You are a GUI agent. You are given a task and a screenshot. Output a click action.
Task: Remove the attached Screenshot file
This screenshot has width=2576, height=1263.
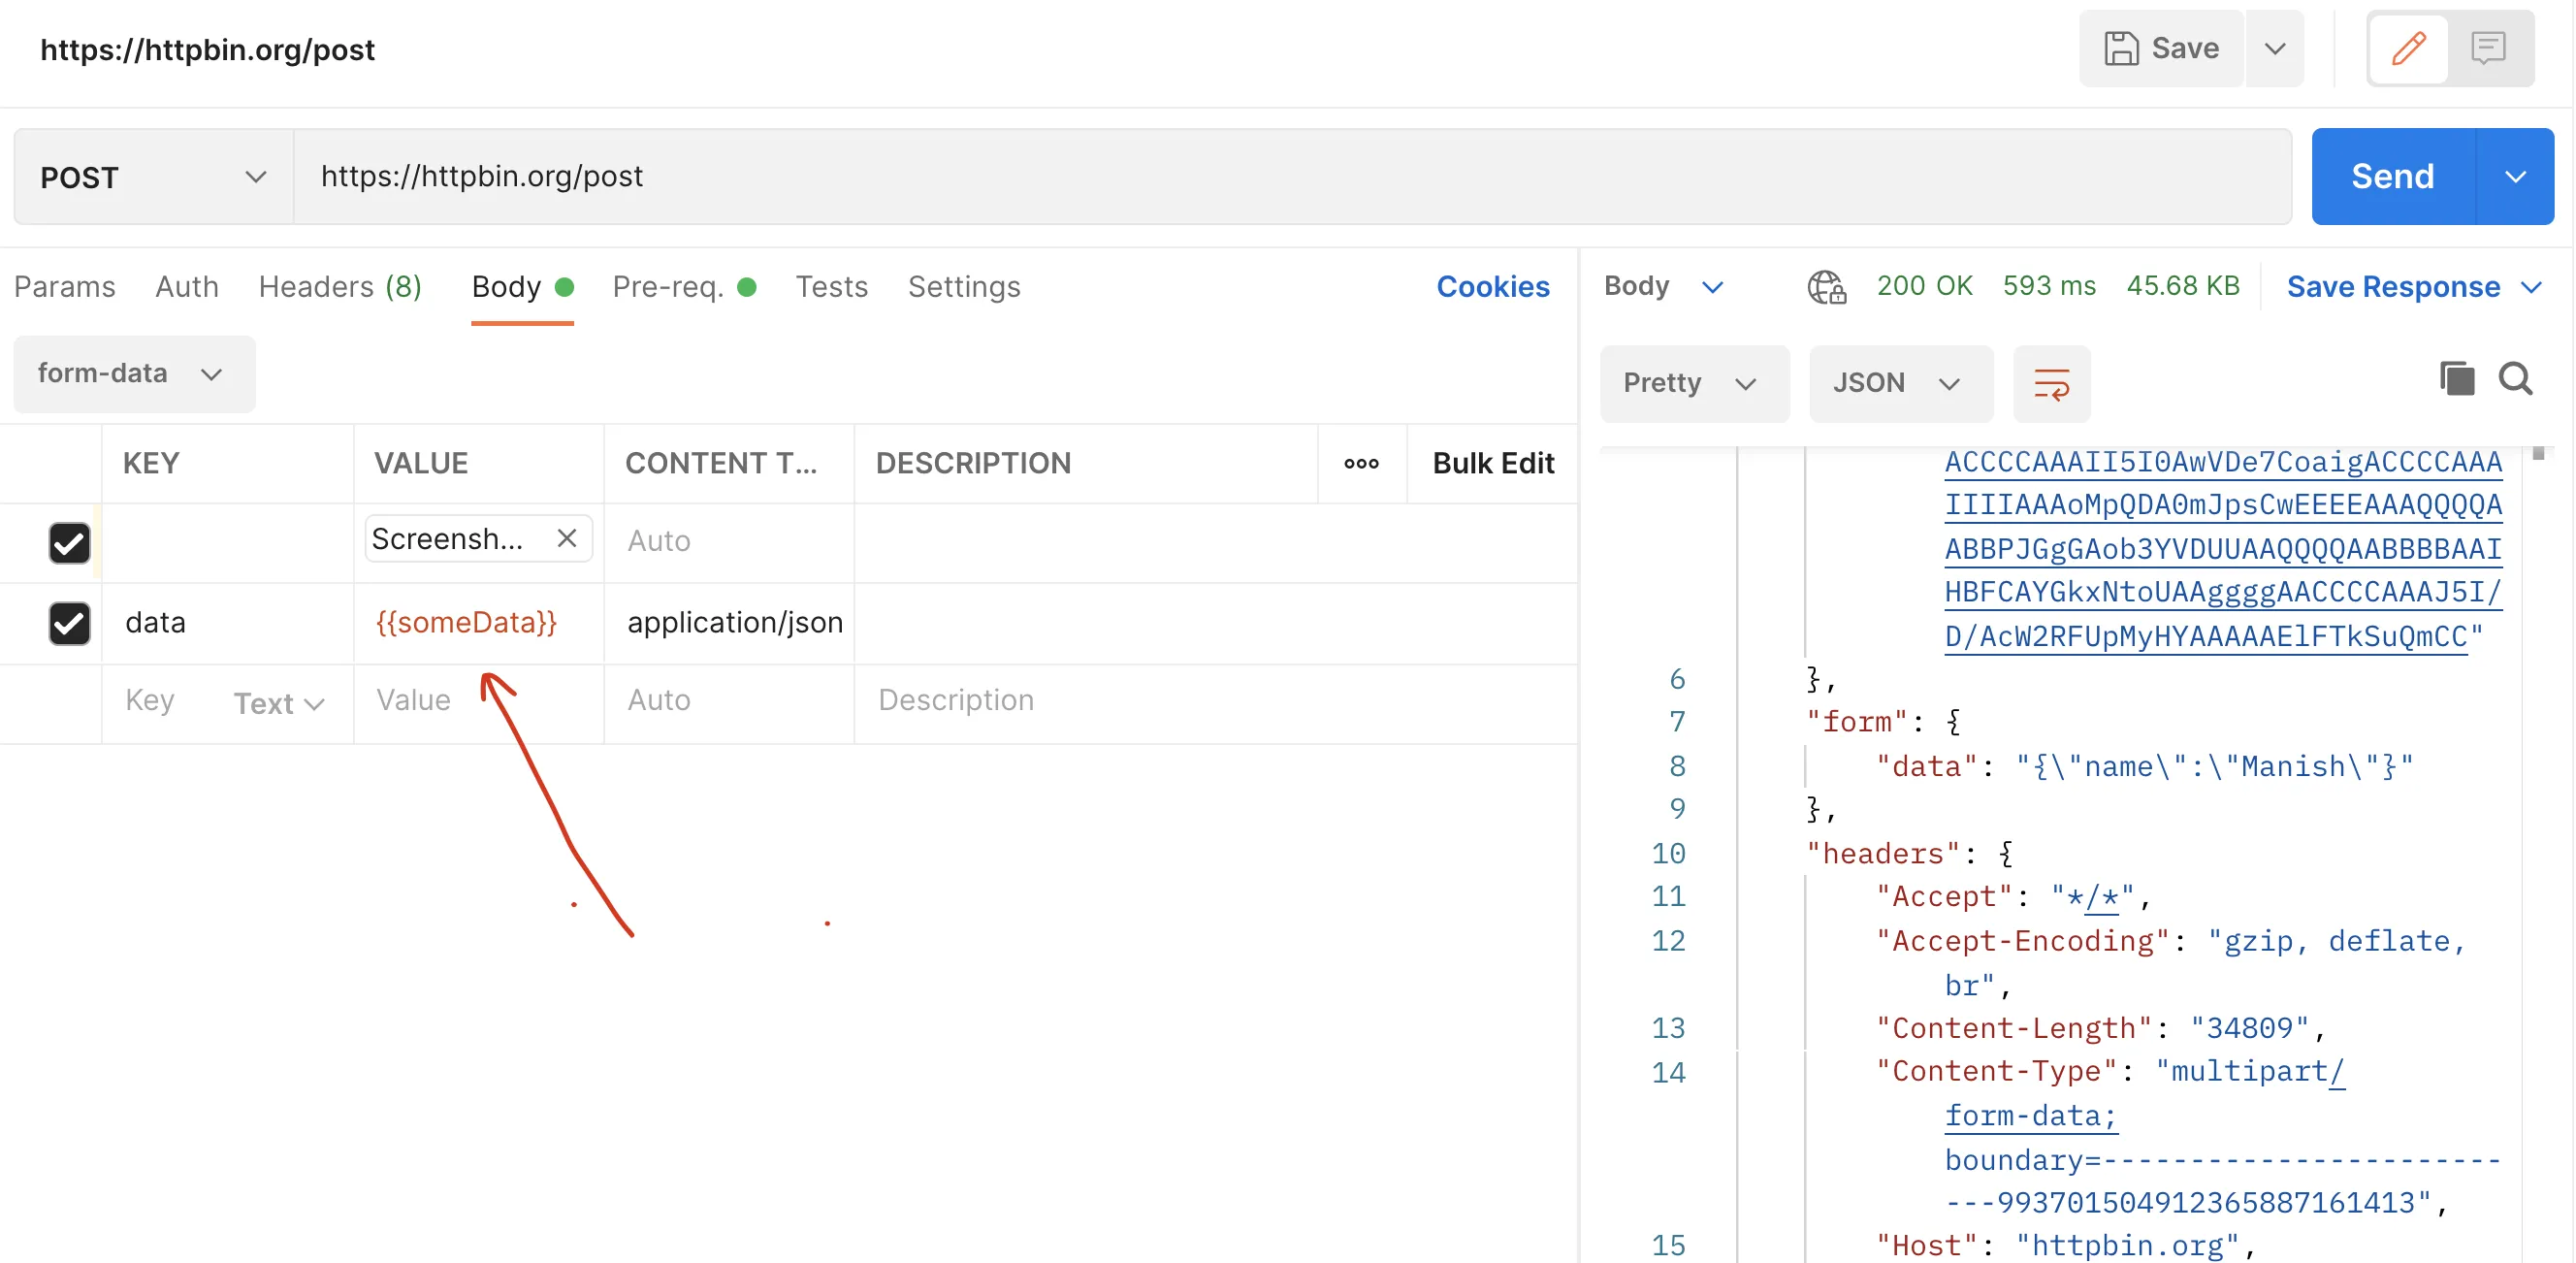[x=566, y=539]
